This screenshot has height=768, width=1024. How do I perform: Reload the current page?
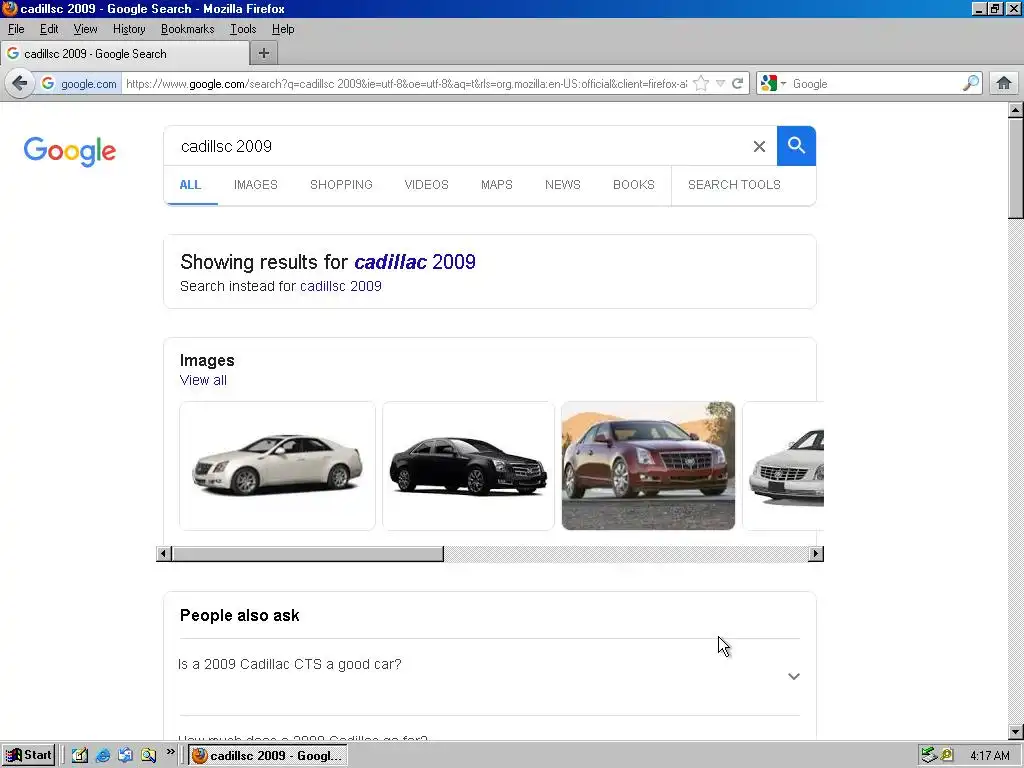[x=738, y=84]
